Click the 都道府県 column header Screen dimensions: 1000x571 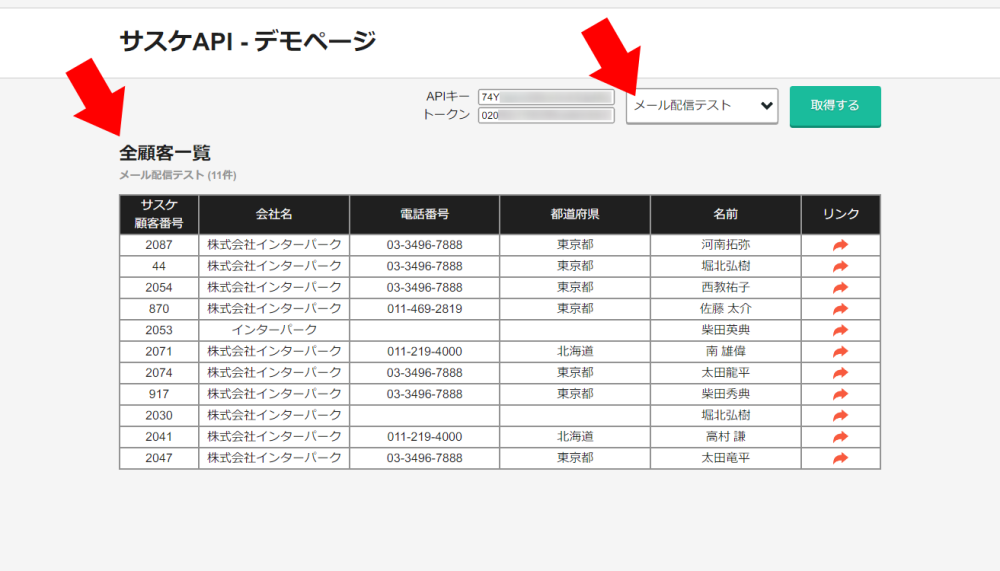click(x=575, y=215)
